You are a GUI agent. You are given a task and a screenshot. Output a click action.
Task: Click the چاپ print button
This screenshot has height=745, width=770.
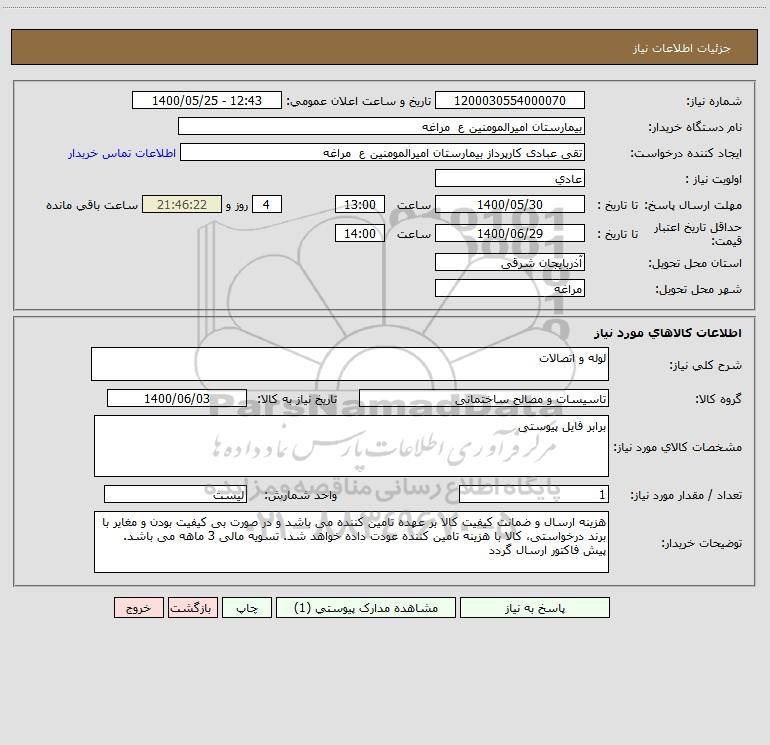click(247, 607)
